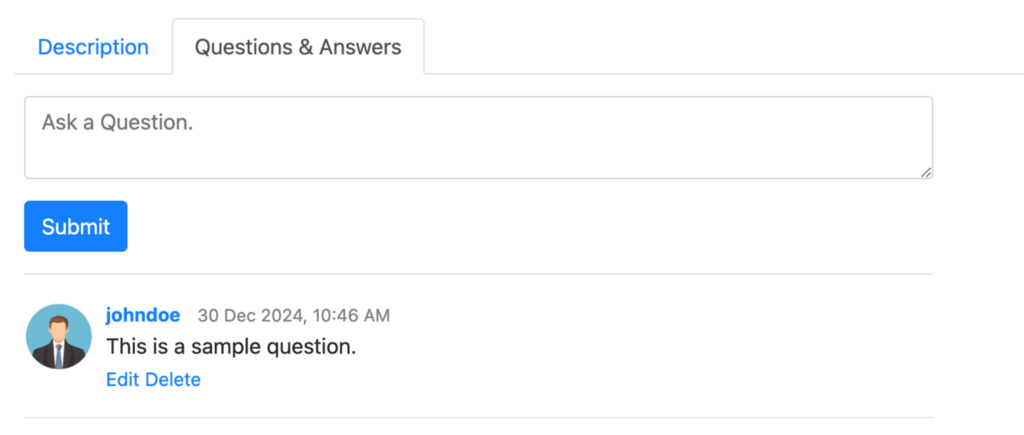Viewport: 1024px width, 435px height.
Task: Delete the sample question
Action: (x=173, y=379)
